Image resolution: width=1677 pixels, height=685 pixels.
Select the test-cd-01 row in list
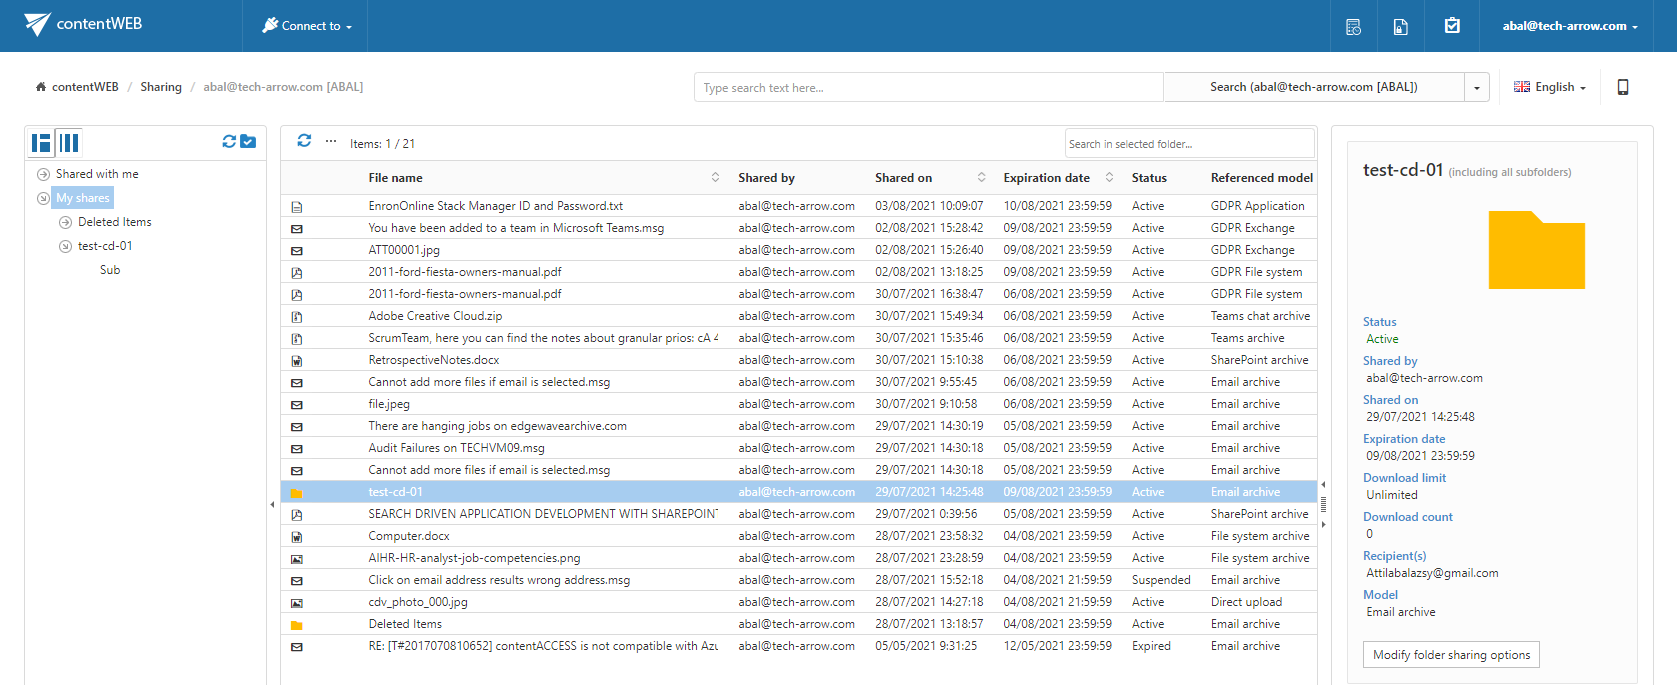point(799,492)
